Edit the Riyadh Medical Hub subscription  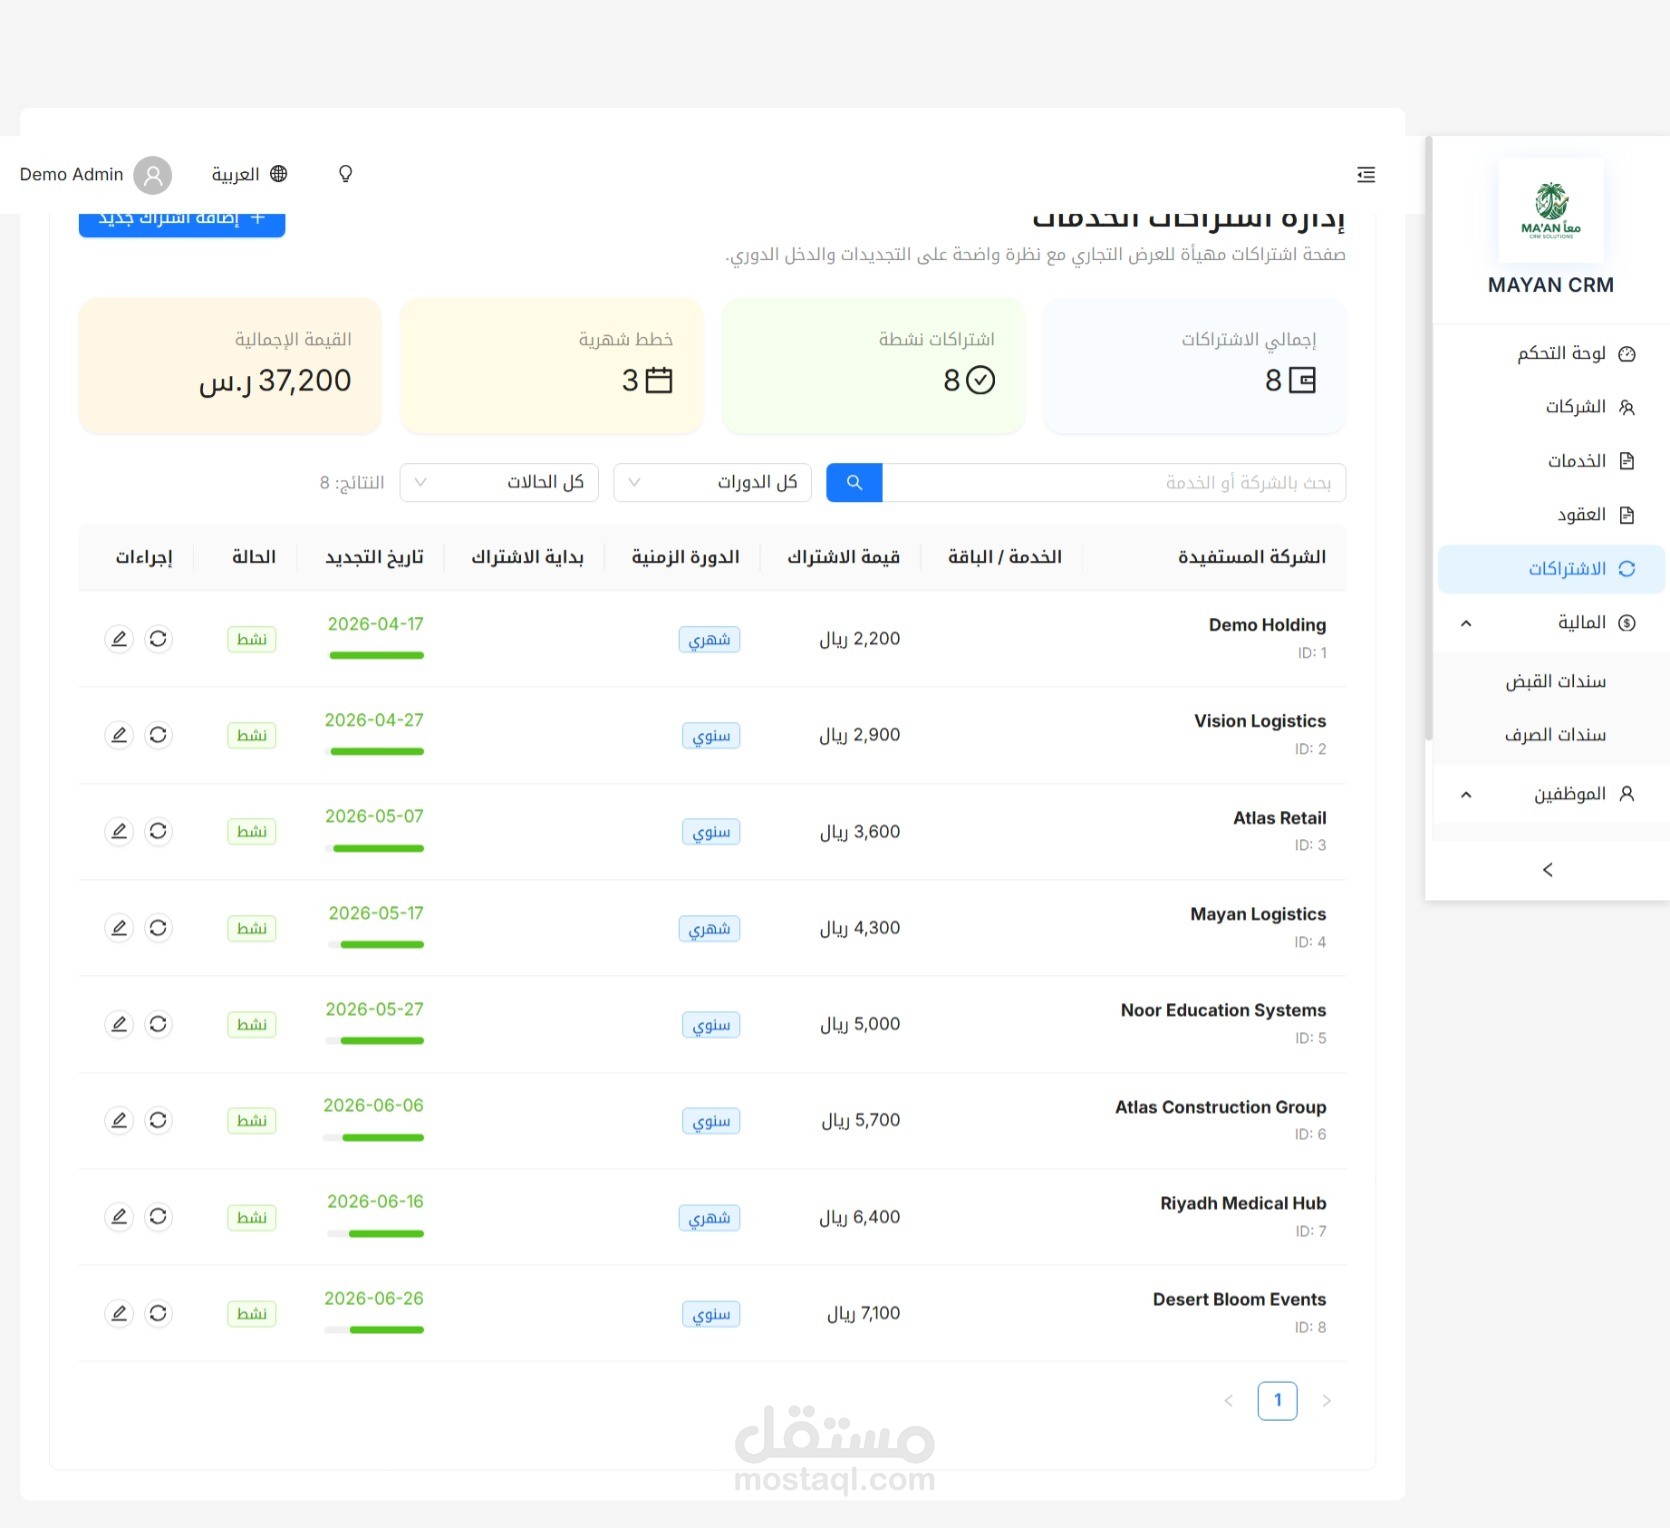119,1217
